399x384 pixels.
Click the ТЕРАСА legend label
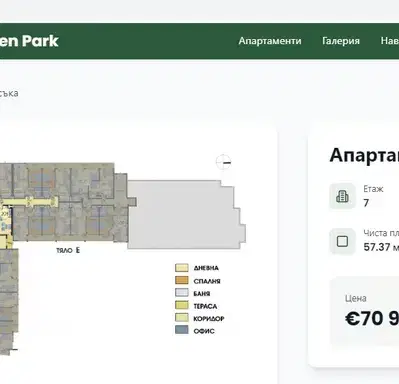[205, 306]
